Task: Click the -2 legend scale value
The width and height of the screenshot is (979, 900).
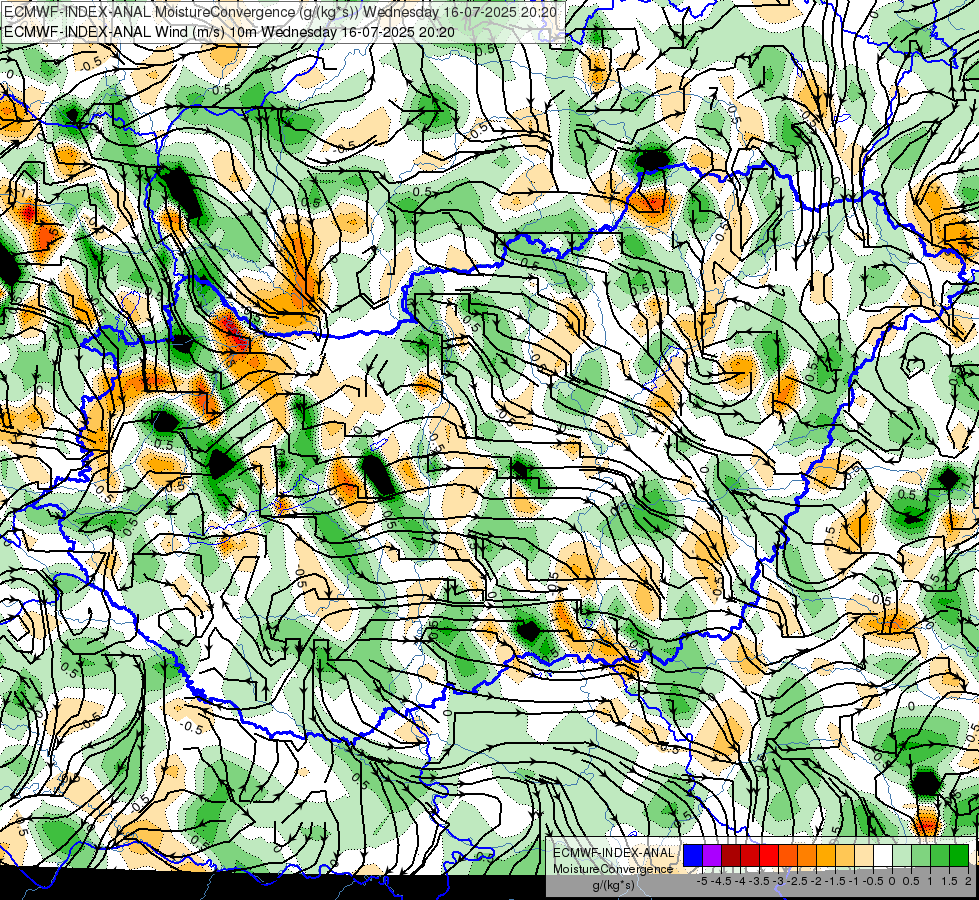Action: [x=816, y=881]
